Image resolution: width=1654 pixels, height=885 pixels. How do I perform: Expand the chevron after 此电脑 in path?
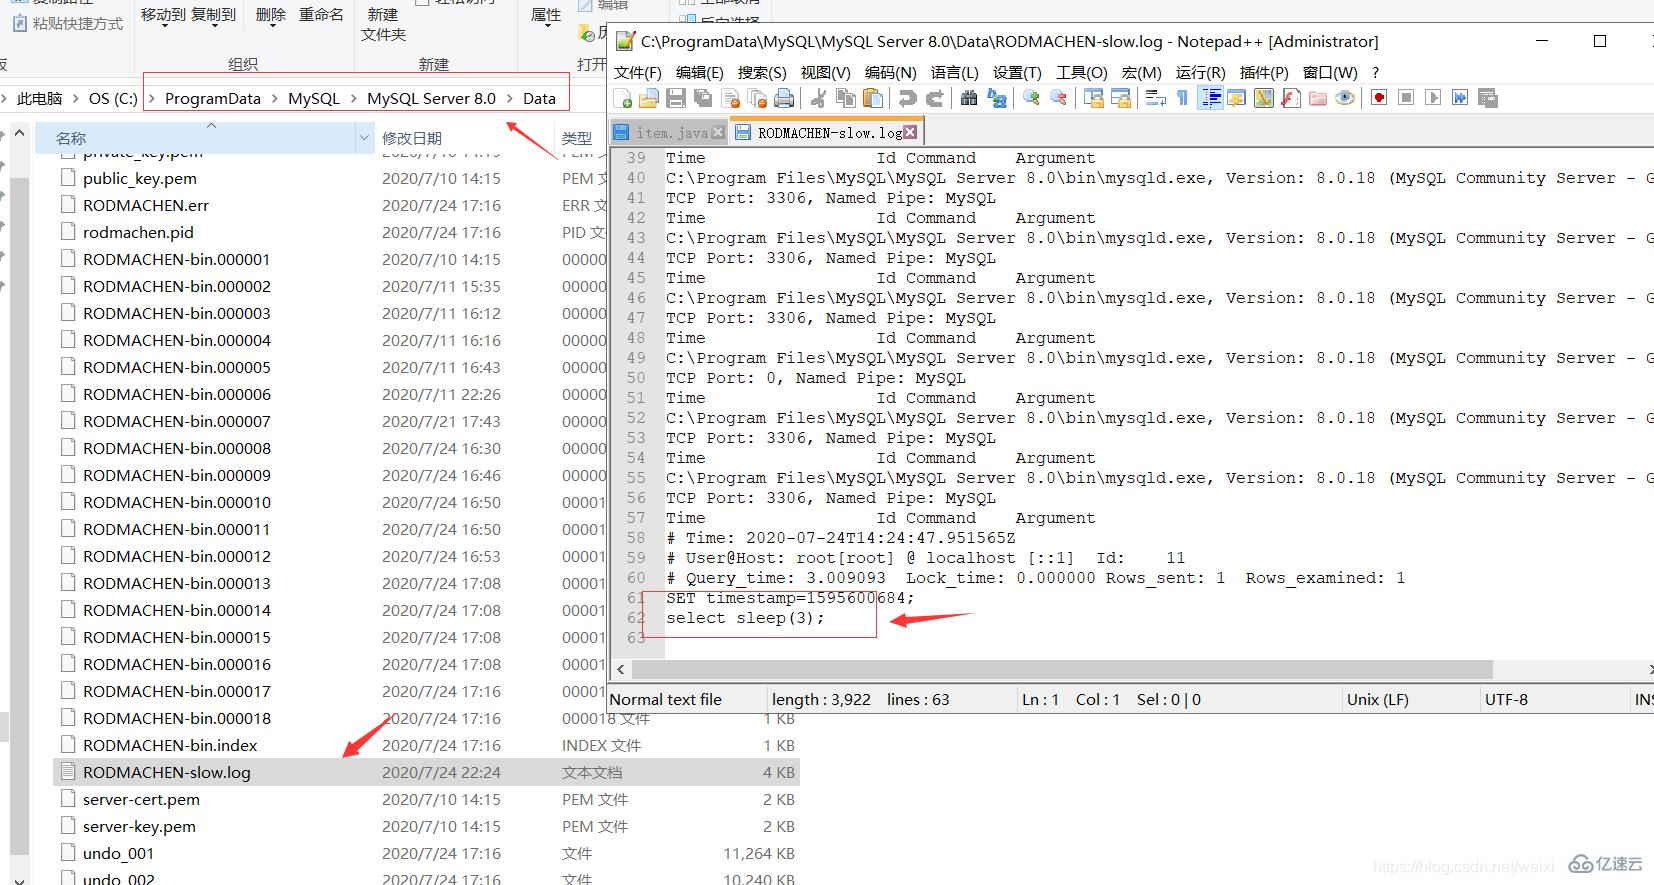click(x=76, y=98)
